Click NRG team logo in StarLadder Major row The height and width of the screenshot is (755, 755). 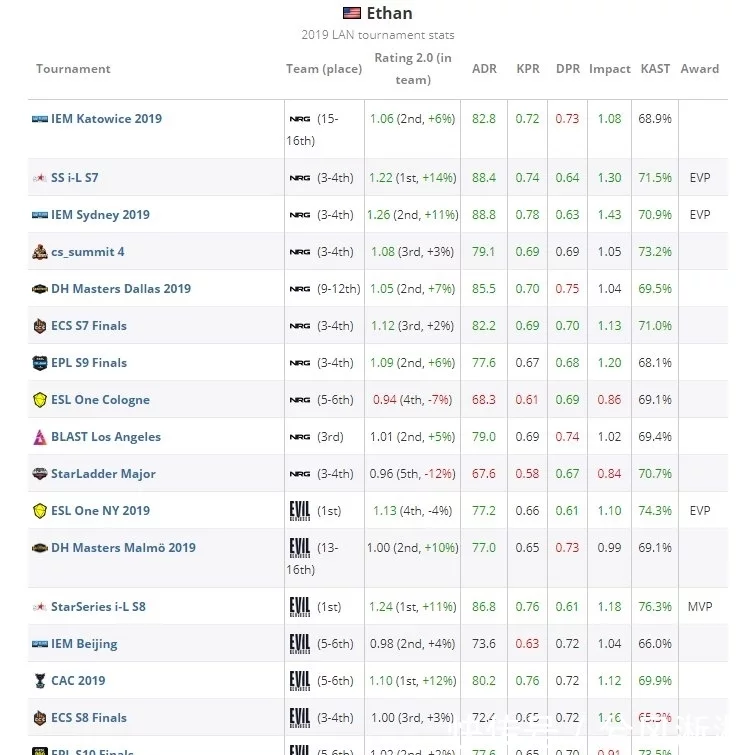pyautogui.click(x=300, y=474)
